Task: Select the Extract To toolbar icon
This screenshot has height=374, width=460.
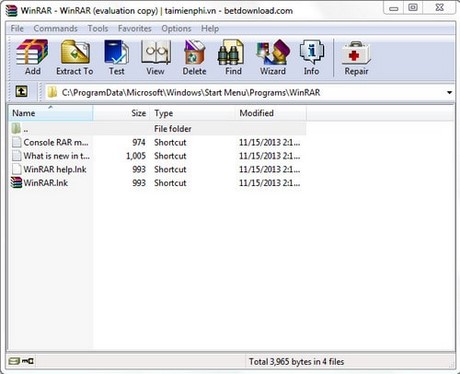Action: click(x=75, y=57)
